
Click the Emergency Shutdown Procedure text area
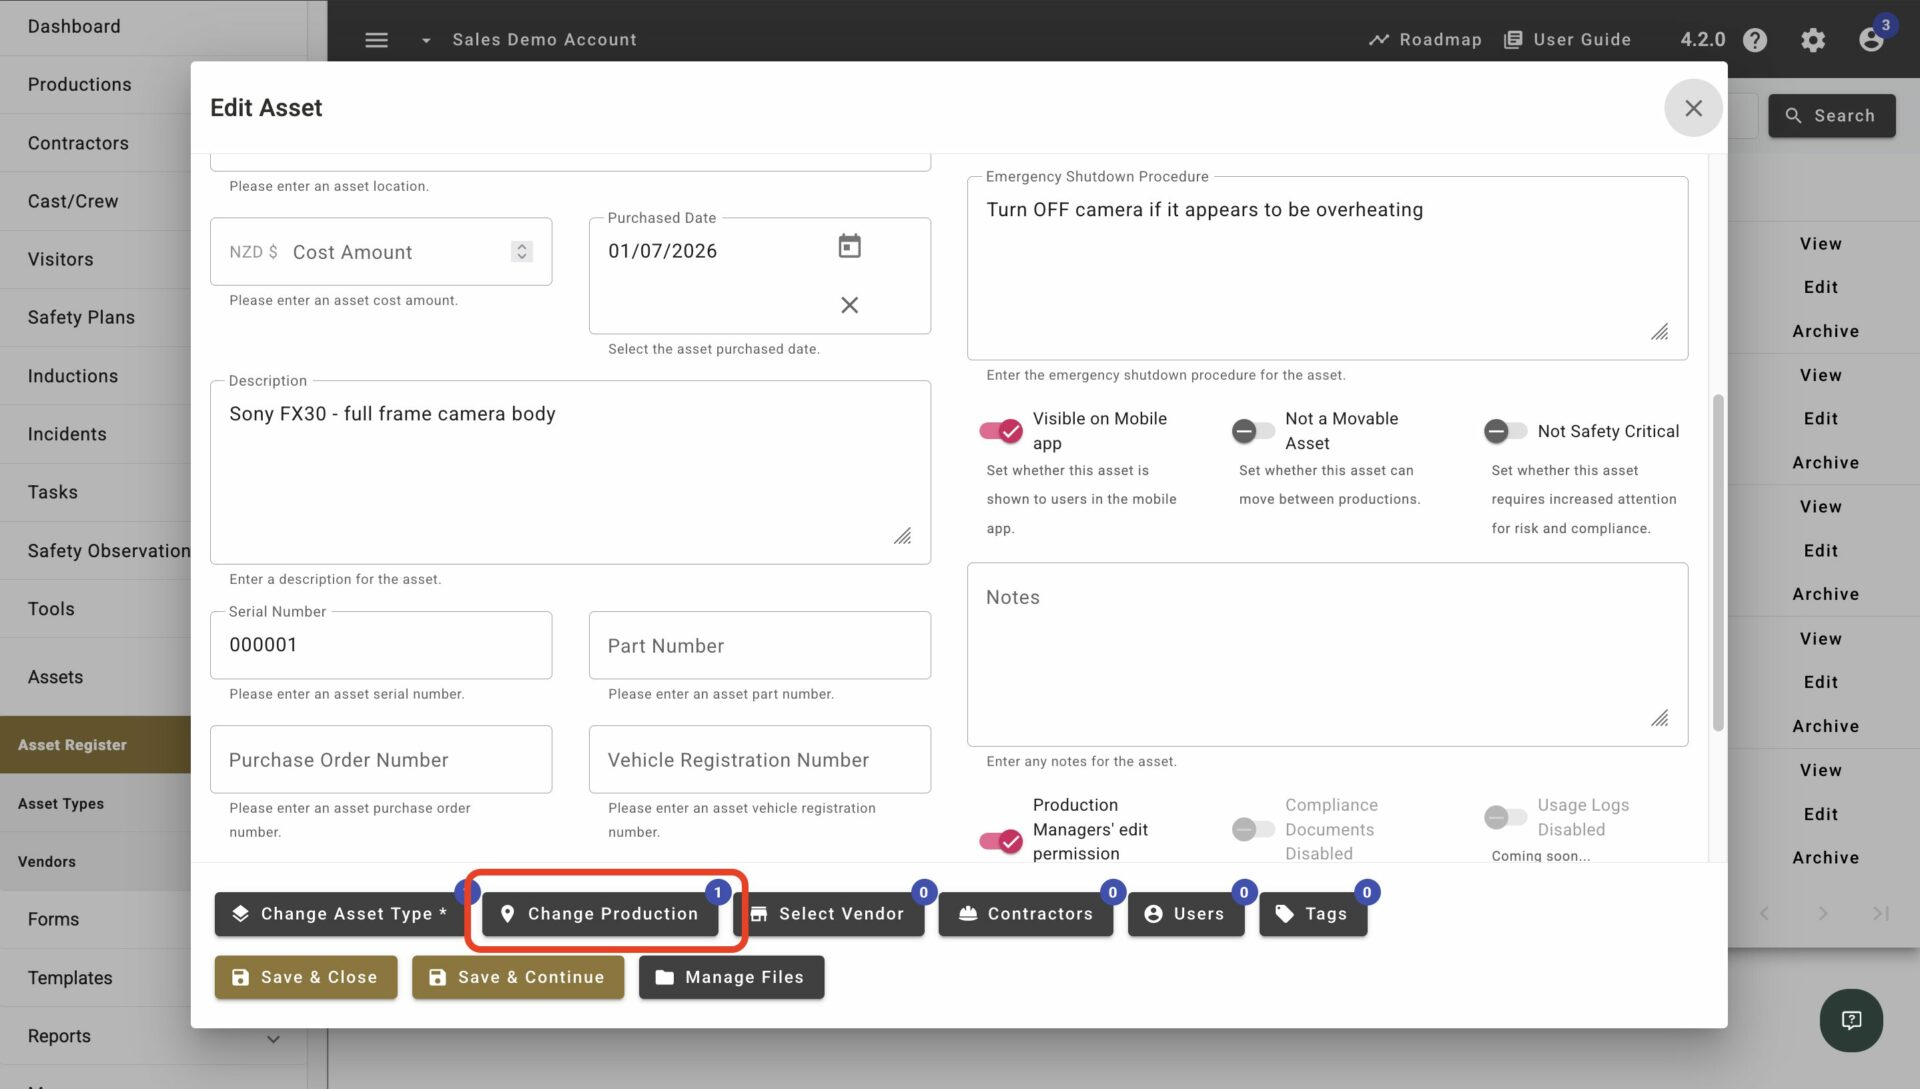pos(1327,268)
